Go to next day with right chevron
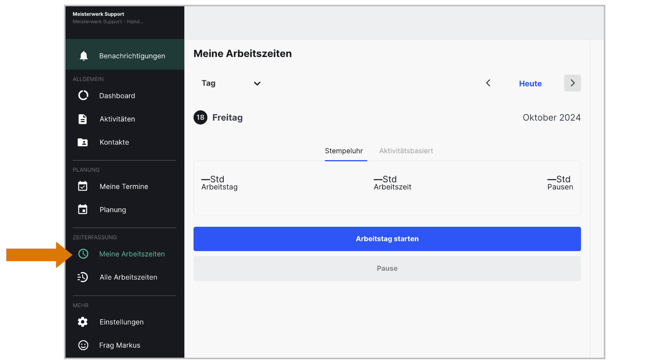This screenshot has width=670, height=363. coord(572,83)
